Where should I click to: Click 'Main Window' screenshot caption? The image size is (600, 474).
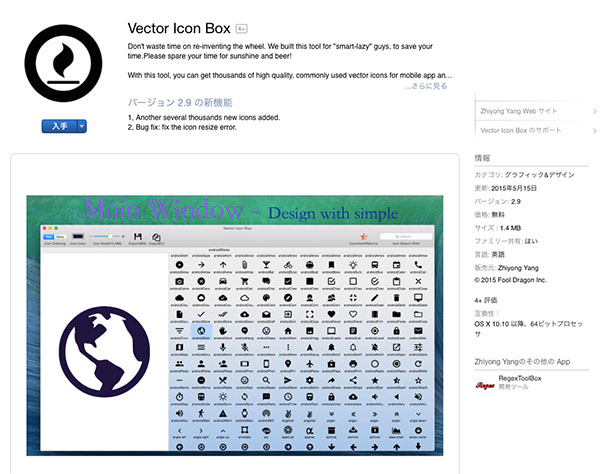(x=163, y=210)
